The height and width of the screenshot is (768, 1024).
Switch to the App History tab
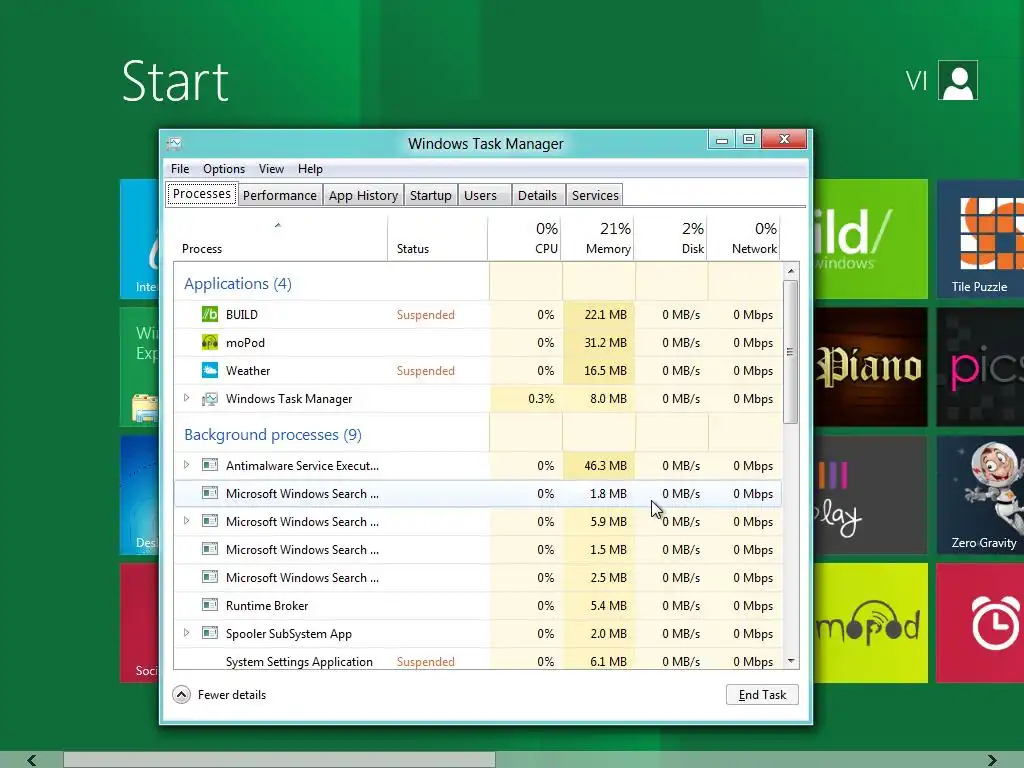(x=363, y=195)
